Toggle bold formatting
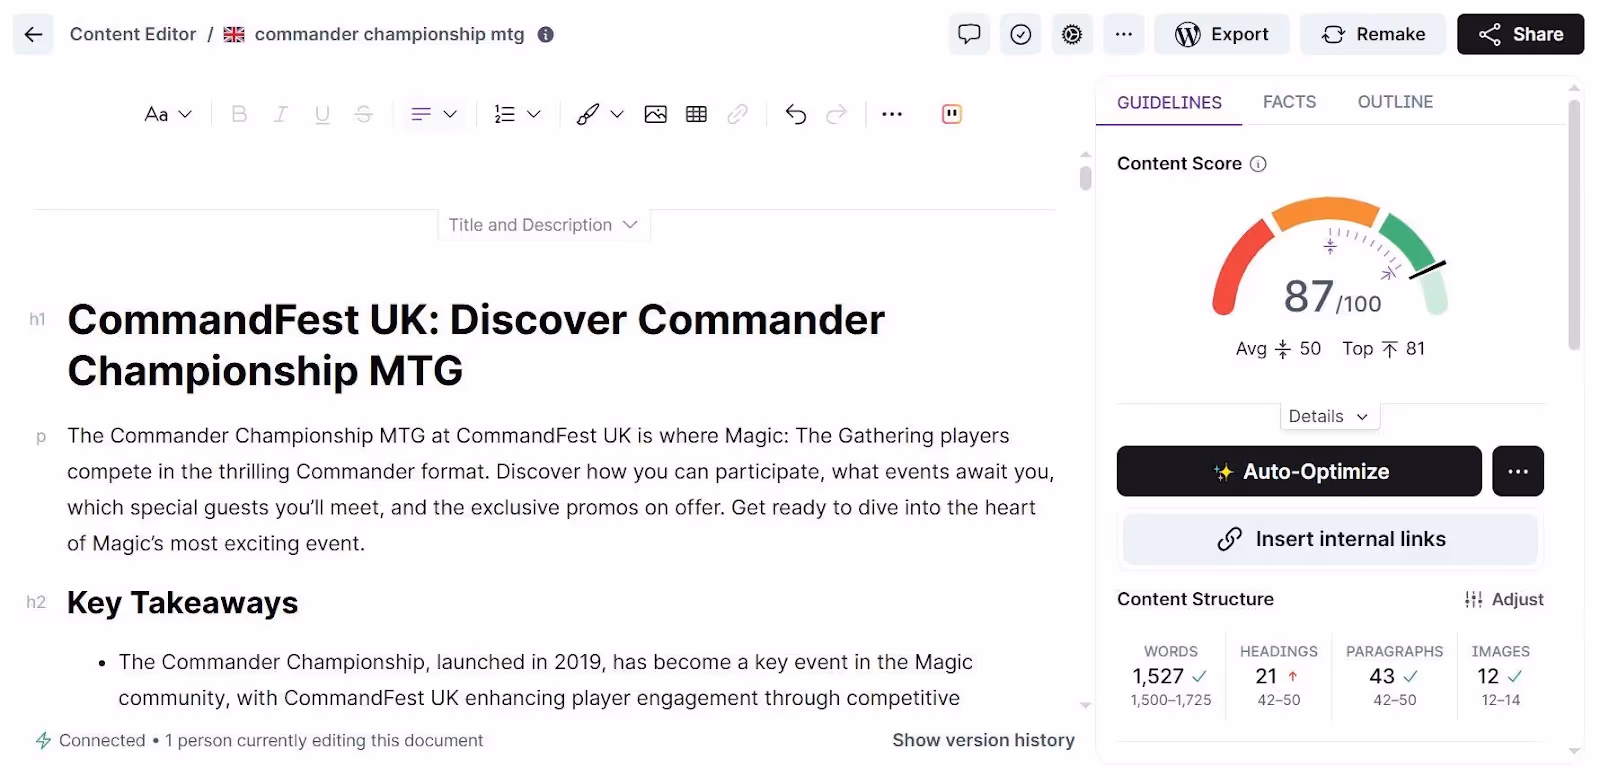This screenshot has height=776, width=1600. pos(239,114)
